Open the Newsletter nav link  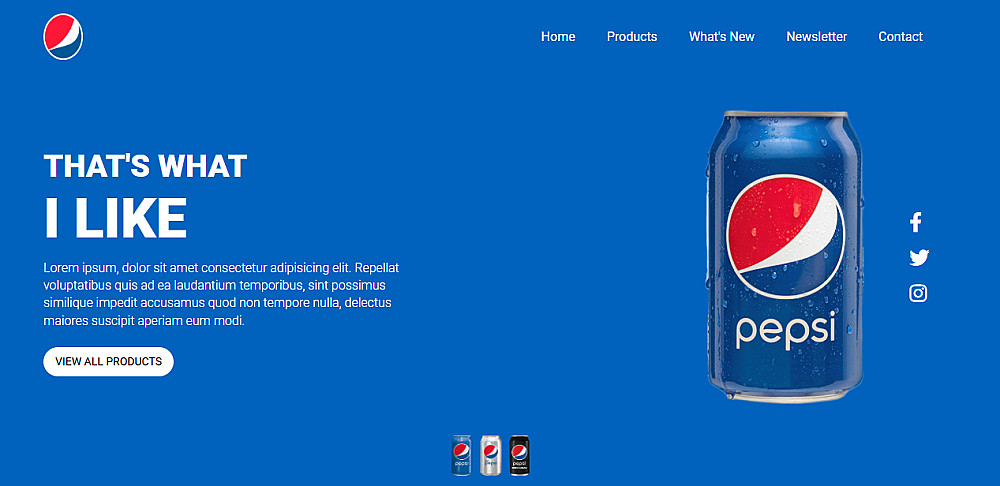tap(816, 36)
